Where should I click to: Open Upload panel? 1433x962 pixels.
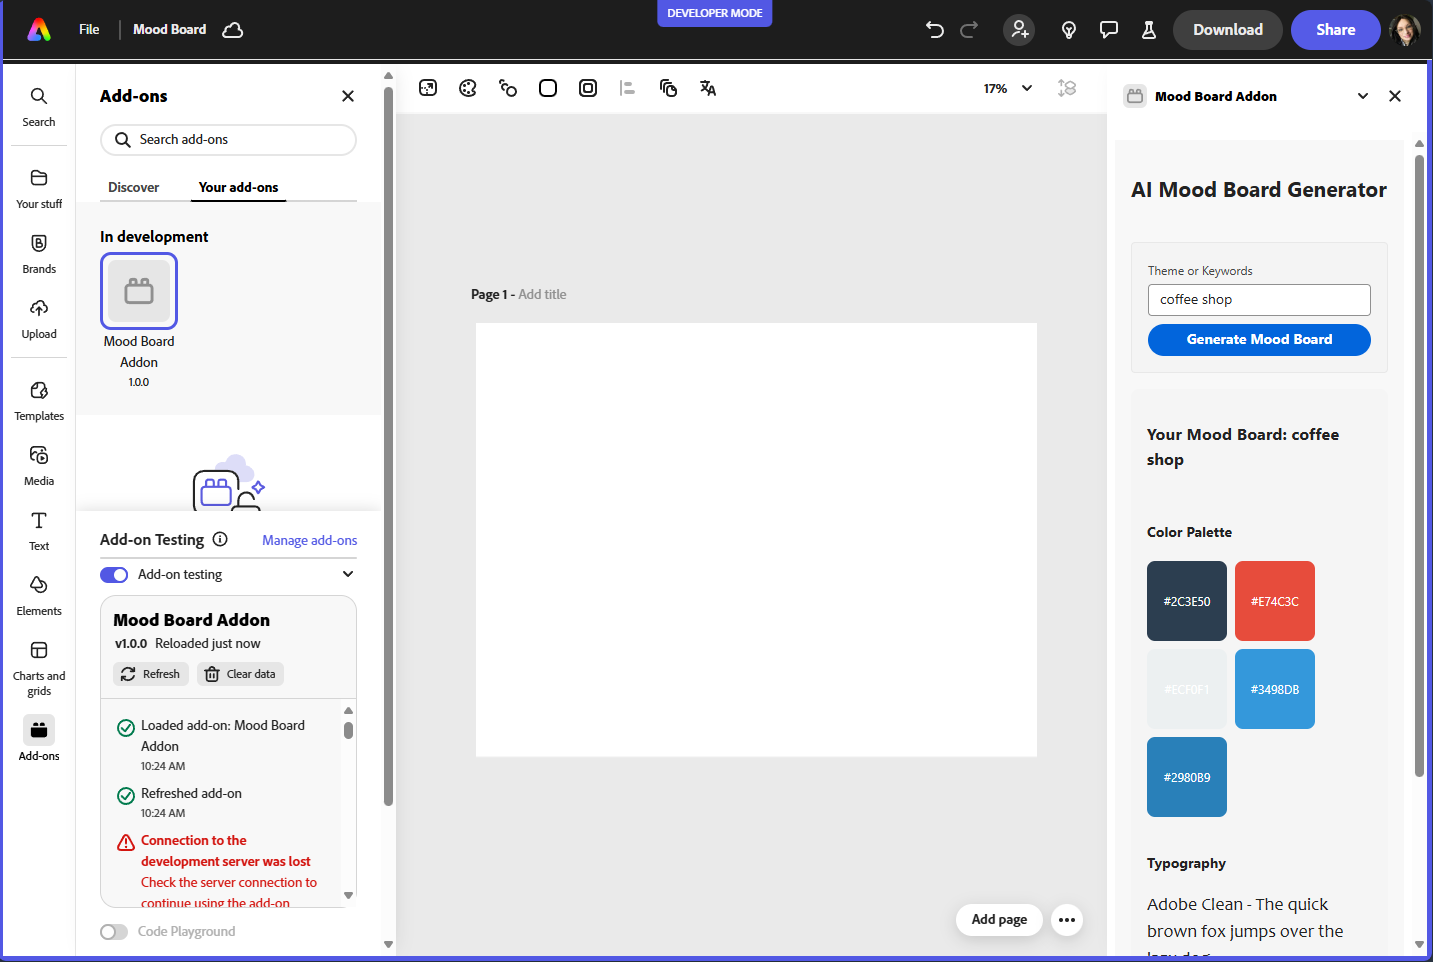pyautogui.click(x=39, y=319)
